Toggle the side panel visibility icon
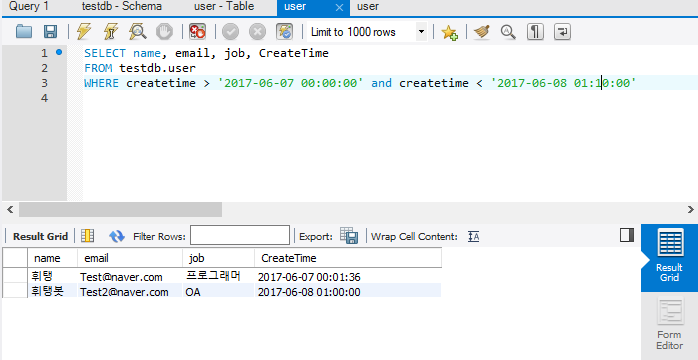This screenshot has width=698, height=360. click(627, 235)
